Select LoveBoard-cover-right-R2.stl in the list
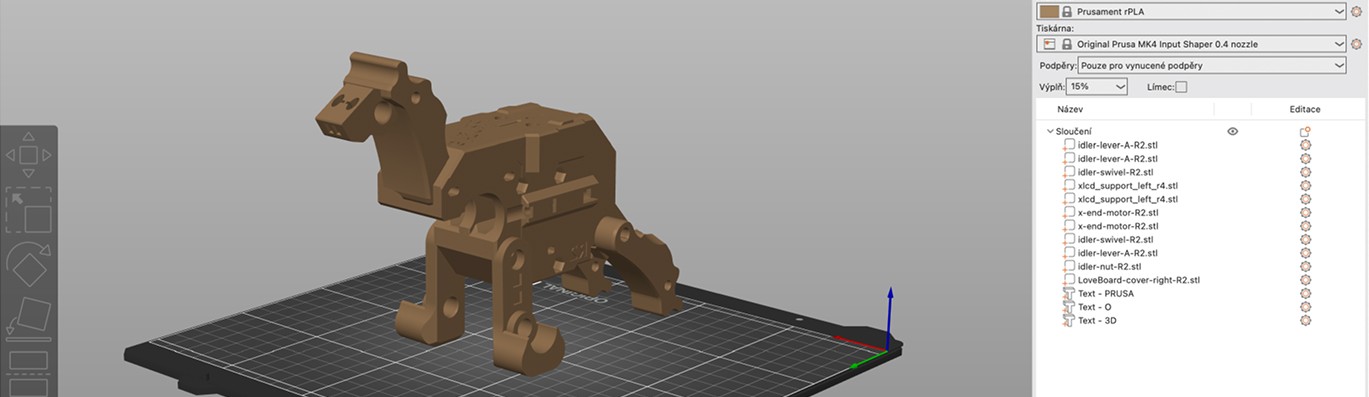The width and height of the screenshot is (1369, 397). 1139,280
